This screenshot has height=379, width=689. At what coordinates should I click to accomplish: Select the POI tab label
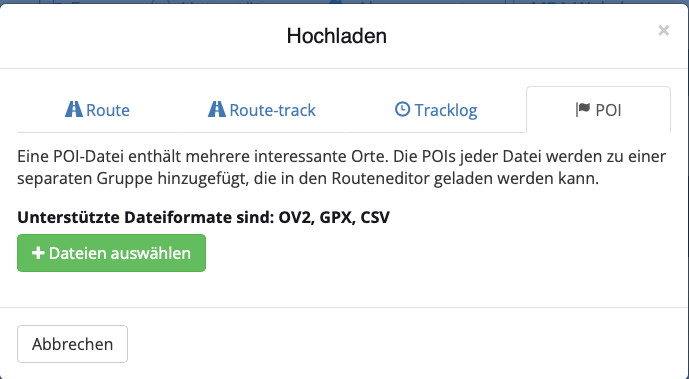[x=608, y=110]
